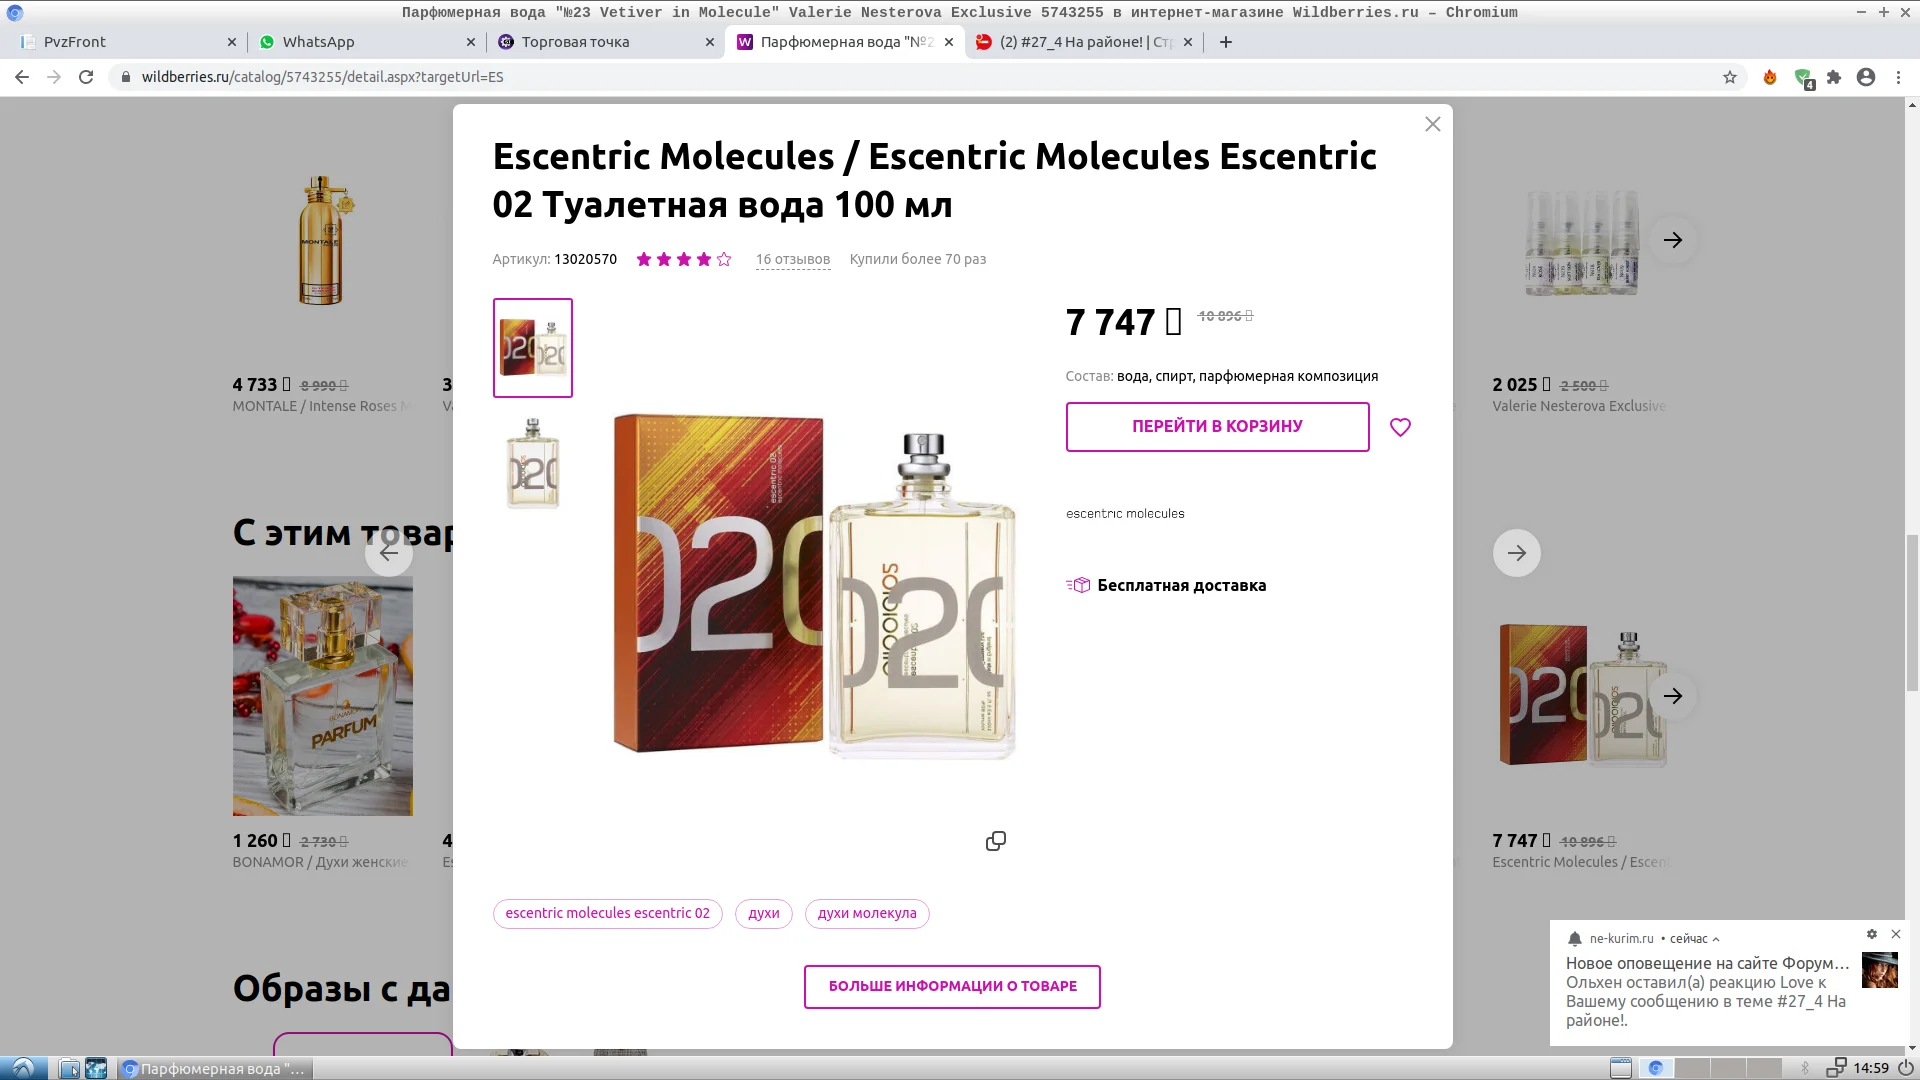
Task: Close the product quick-view popup
Action: click(1432, 124)
